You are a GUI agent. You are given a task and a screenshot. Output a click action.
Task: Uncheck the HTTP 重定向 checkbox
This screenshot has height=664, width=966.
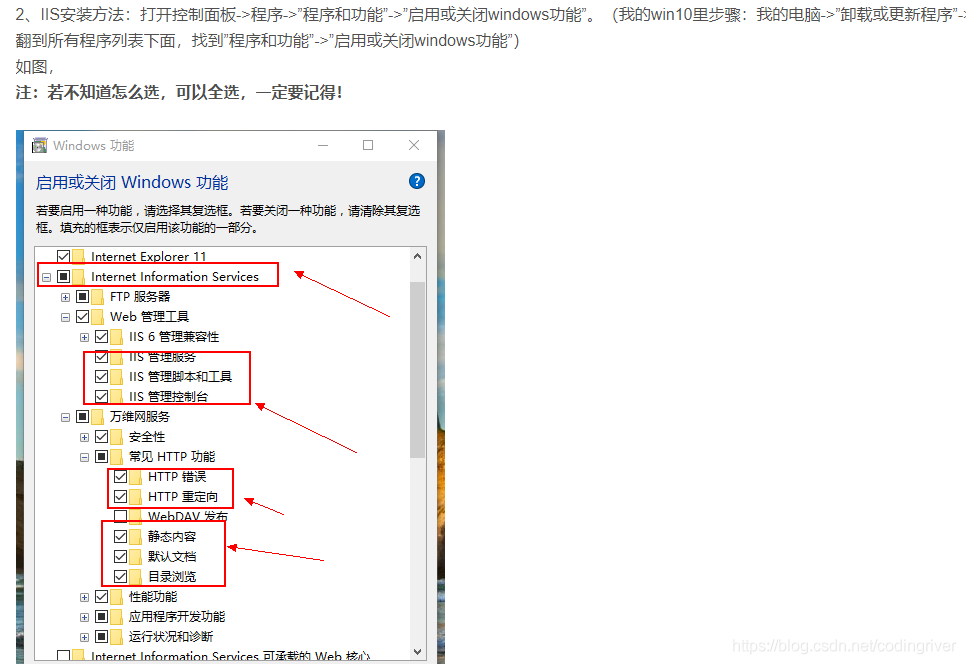pyautogui.click(x=118, y=496)
